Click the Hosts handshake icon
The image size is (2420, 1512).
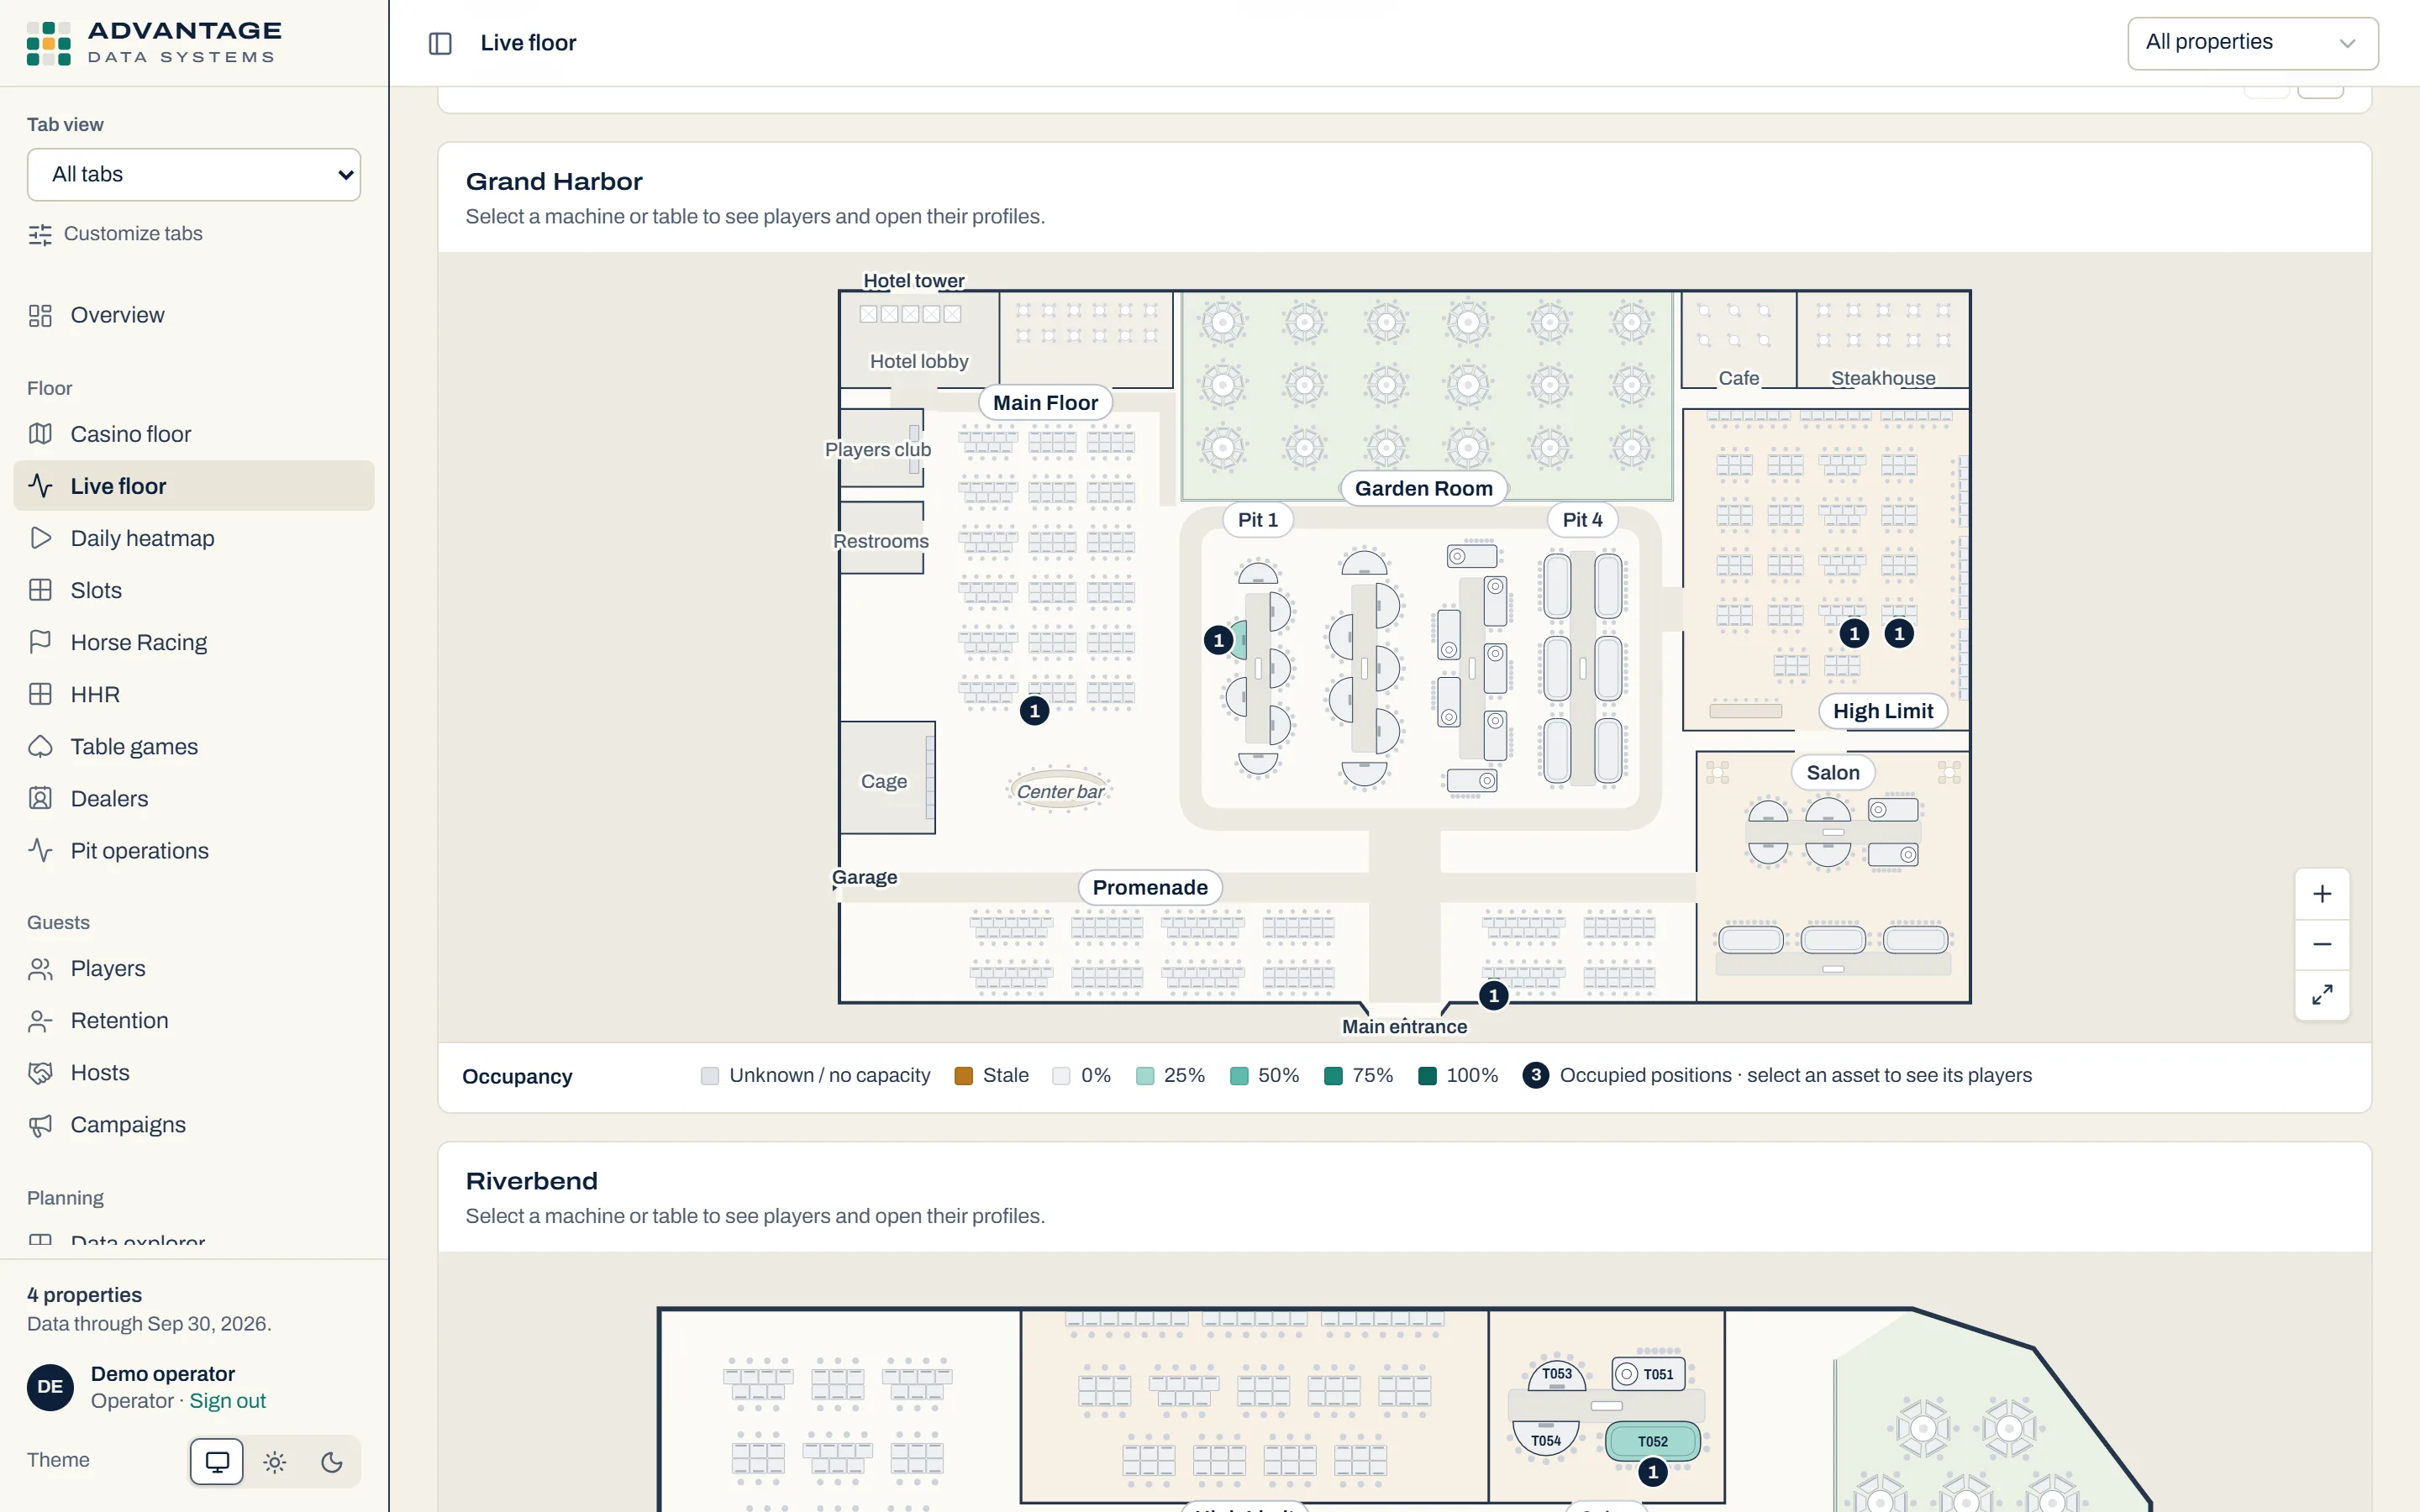tap(40, 1072)
